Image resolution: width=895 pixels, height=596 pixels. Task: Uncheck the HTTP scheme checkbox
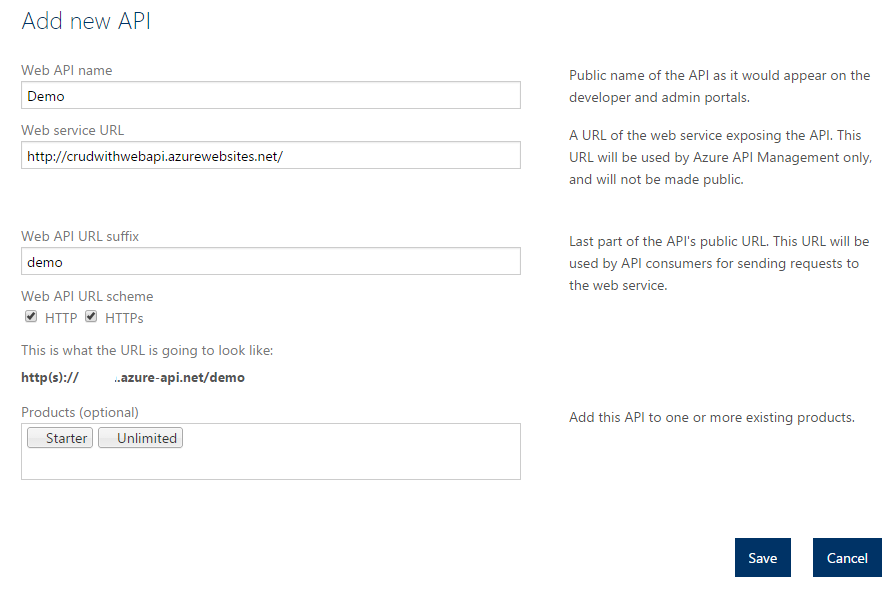(31, 317)
